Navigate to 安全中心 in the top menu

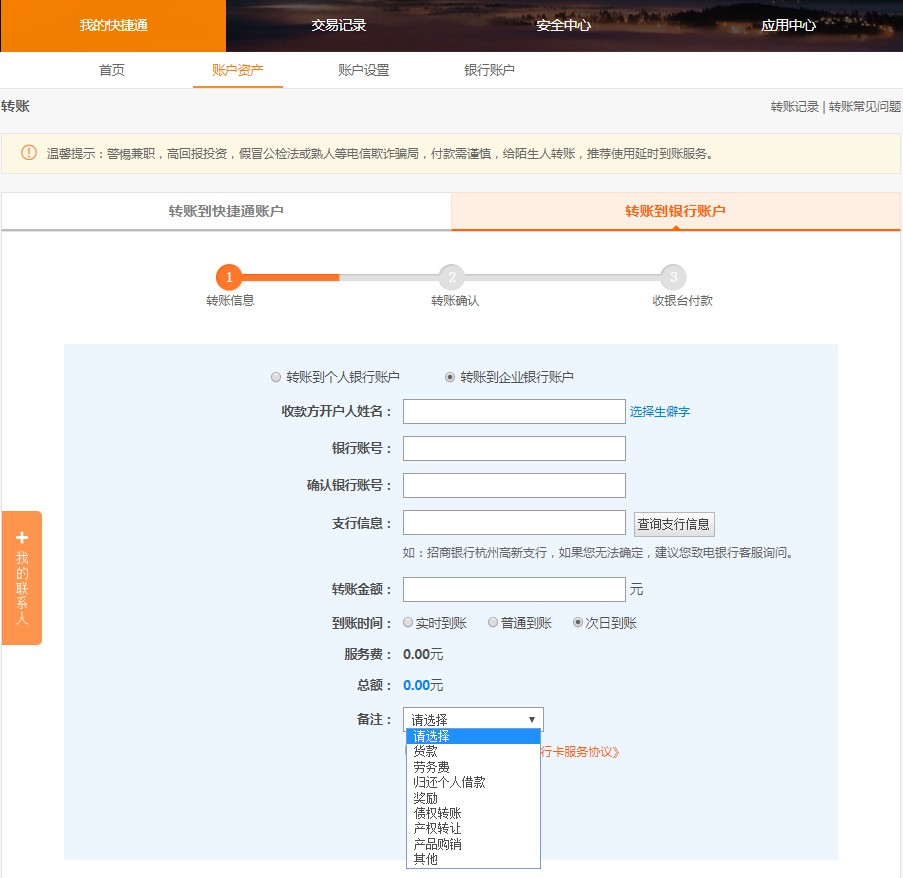(564, 24)
